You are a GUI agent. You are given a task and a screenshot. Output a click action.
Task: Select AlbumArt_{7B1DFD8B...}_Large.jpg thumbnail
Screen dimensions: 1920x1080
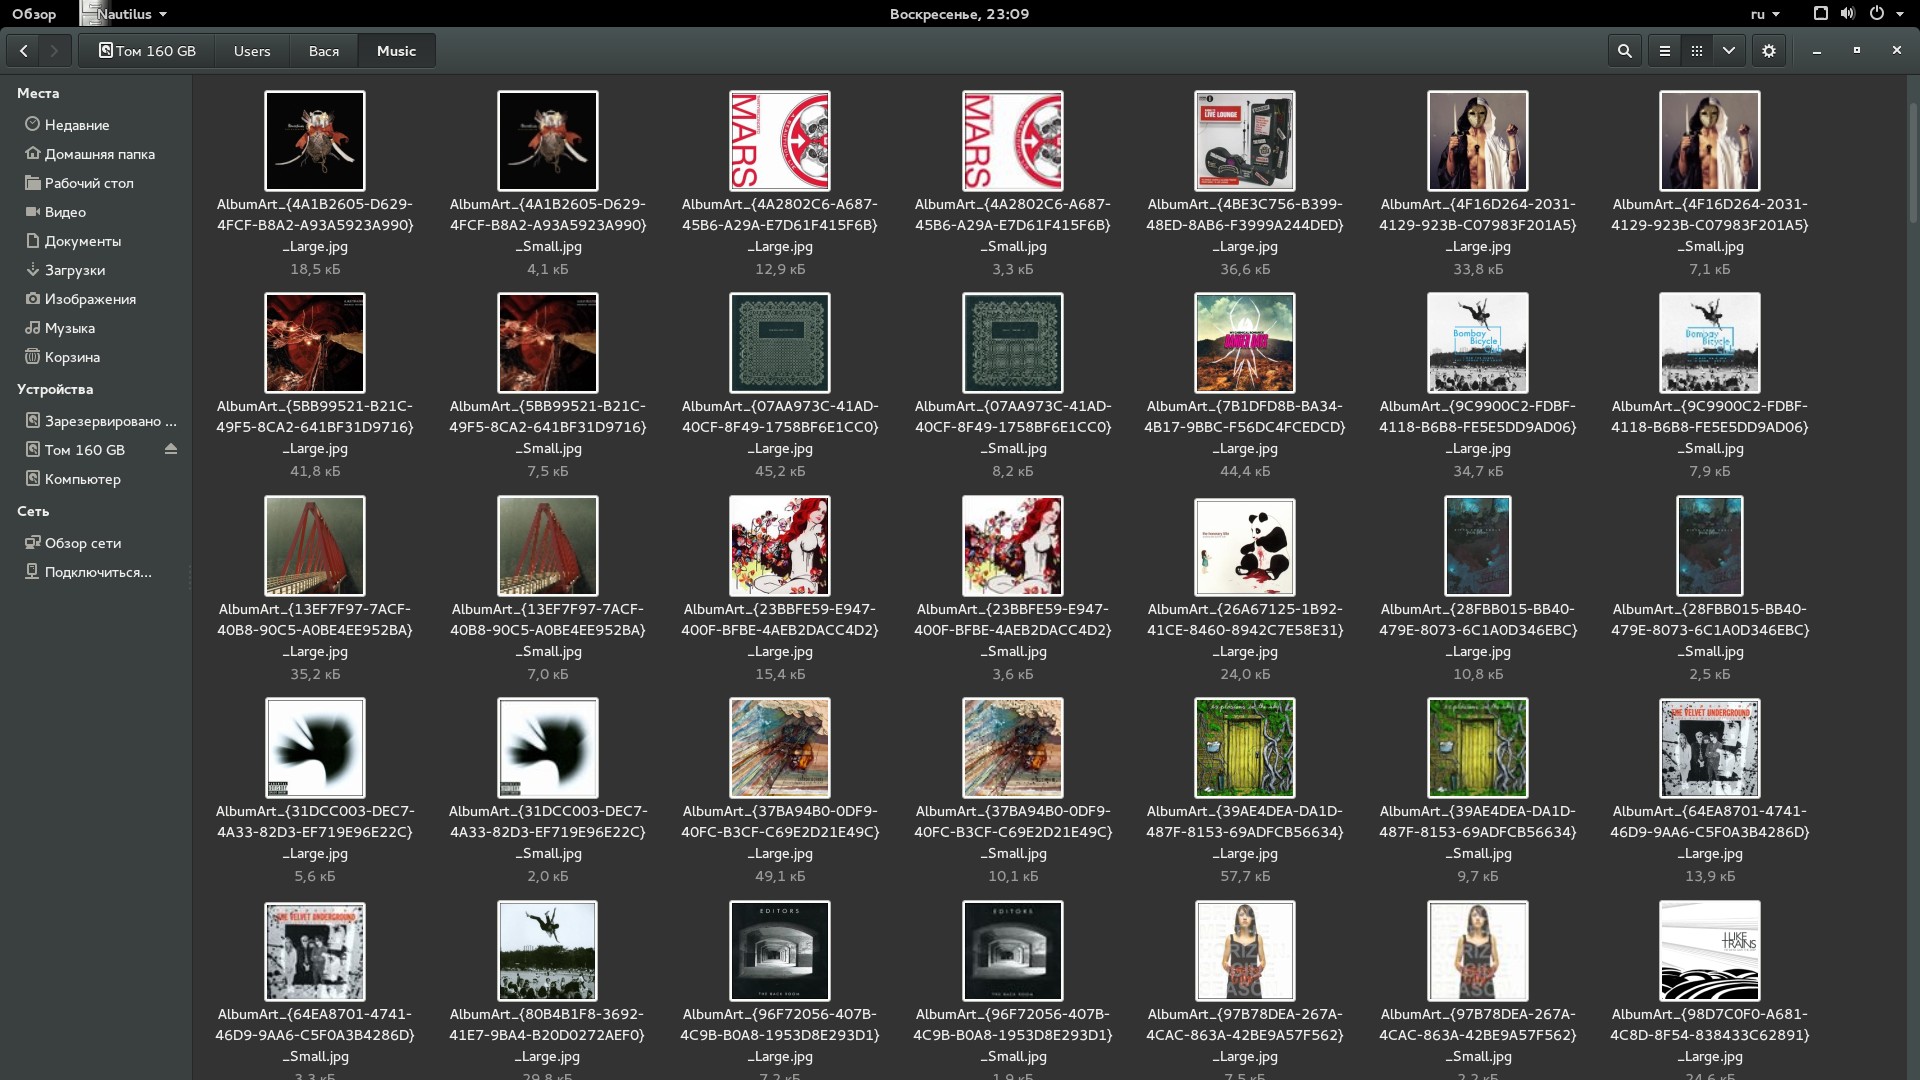pos(1245,343)
